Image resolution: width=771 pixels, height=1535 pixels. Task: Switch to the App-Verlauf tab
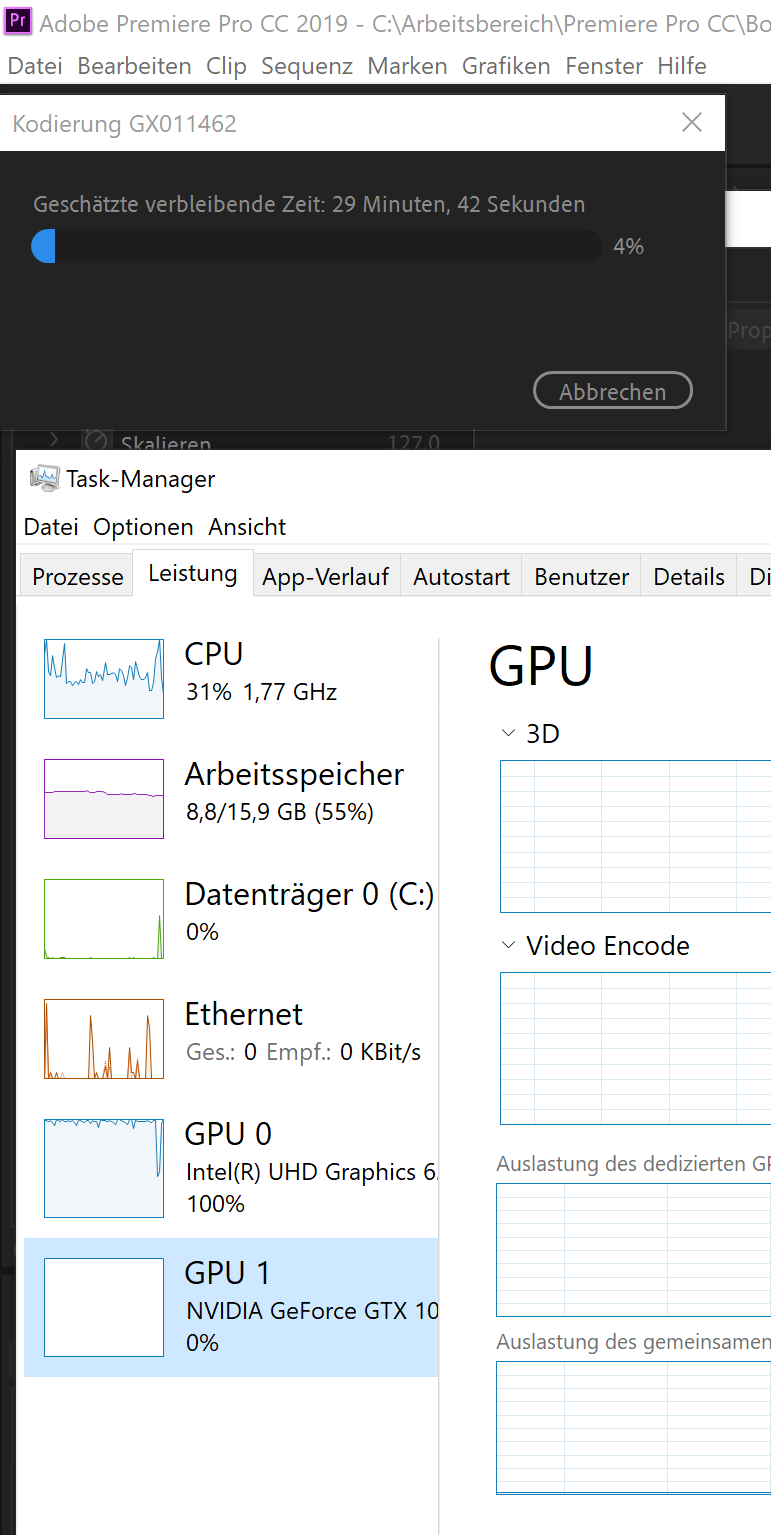pyautogui.click(x=326, y=577)
